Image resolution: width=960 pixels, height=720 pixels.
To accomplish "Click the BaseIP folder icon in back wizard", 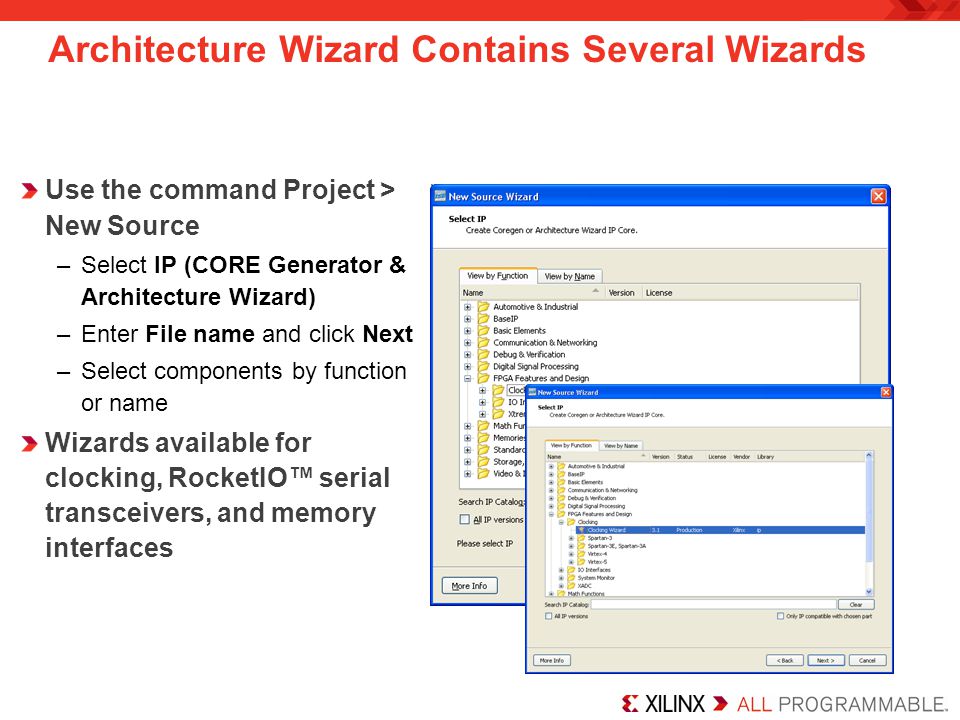I will click(x=484, y=319).
